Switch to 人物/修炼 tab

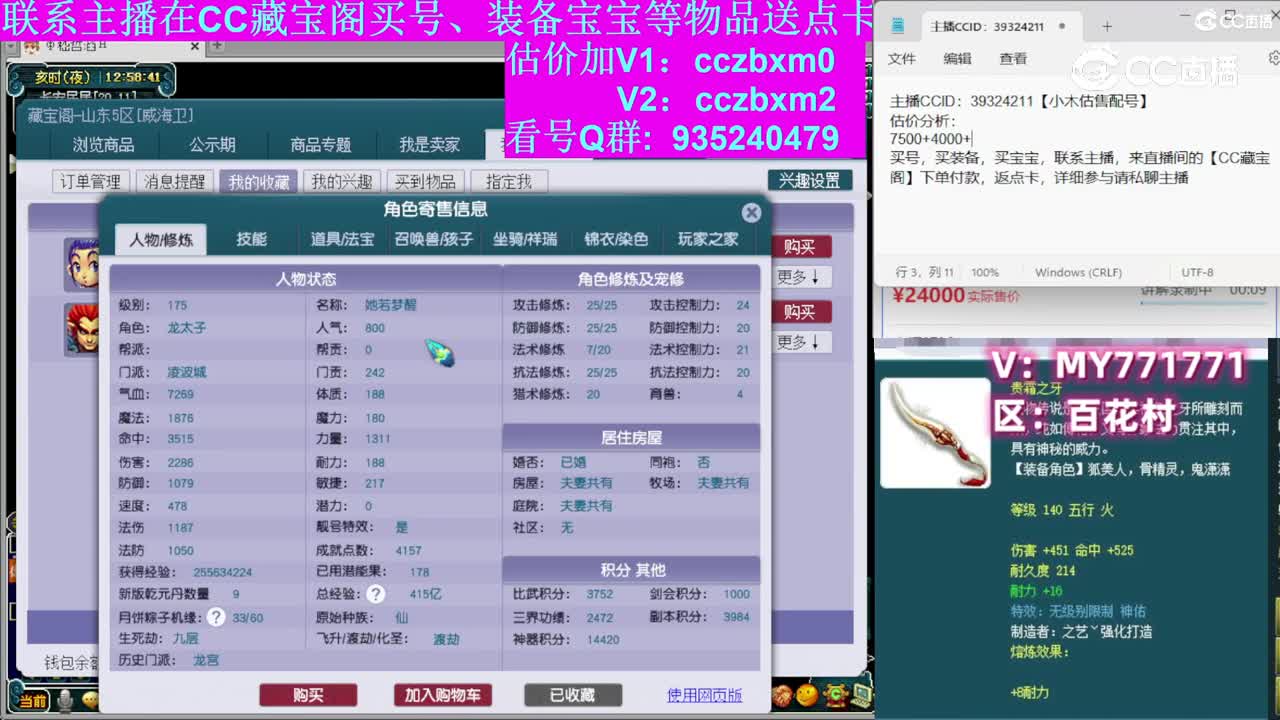tap(161, 240)
